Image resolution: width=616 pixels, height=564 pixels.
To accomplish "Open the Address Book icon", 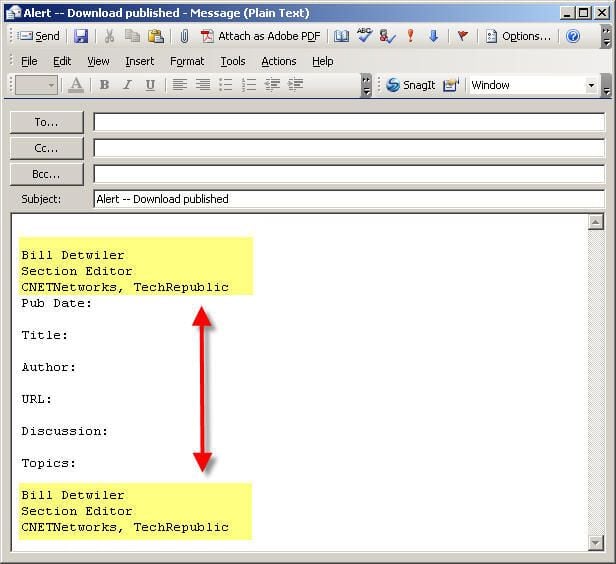I will tap(341, 36).
